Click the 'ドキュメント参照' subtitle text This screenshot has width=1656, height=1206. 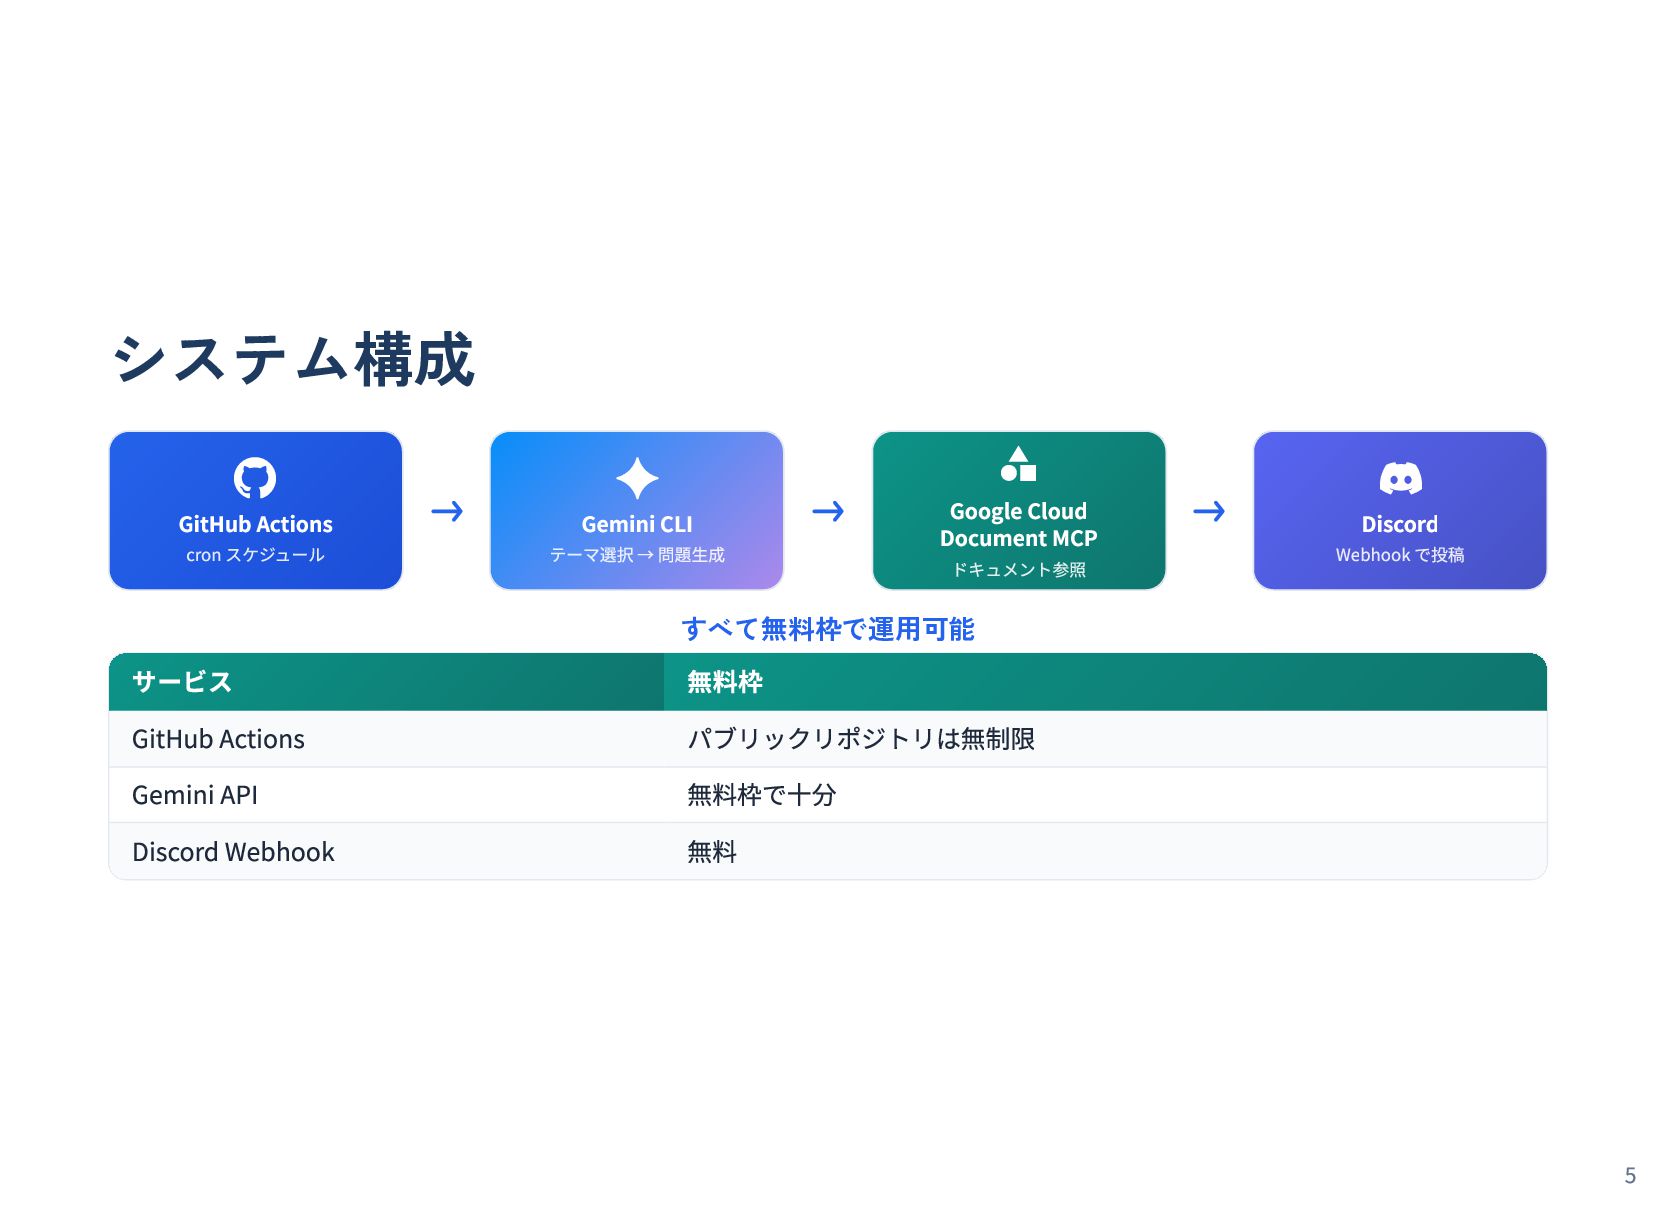[1018, 570]
